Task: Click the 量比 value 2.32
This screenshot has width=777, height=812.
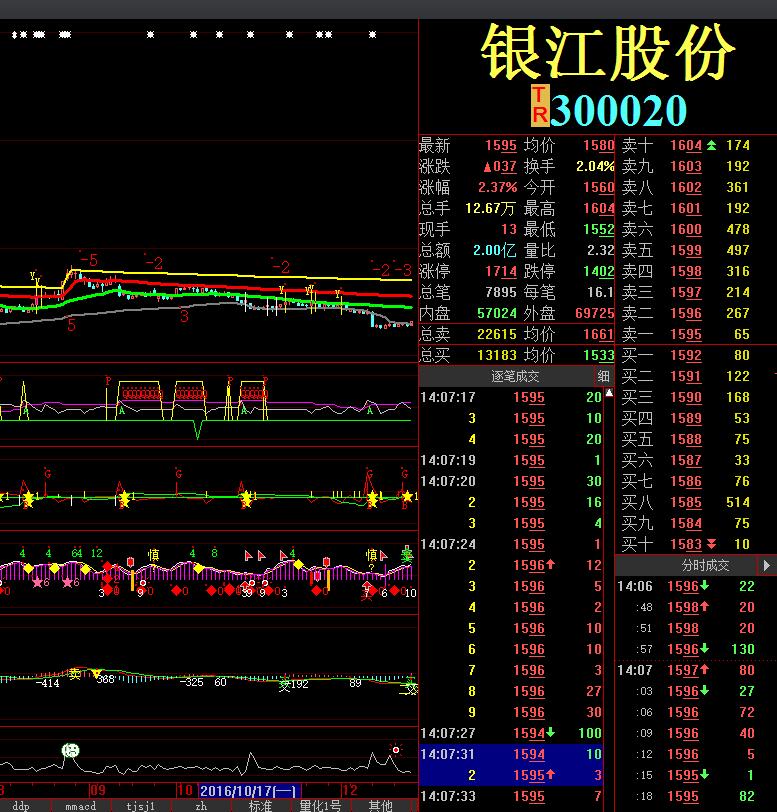Action: coord(600,251)
